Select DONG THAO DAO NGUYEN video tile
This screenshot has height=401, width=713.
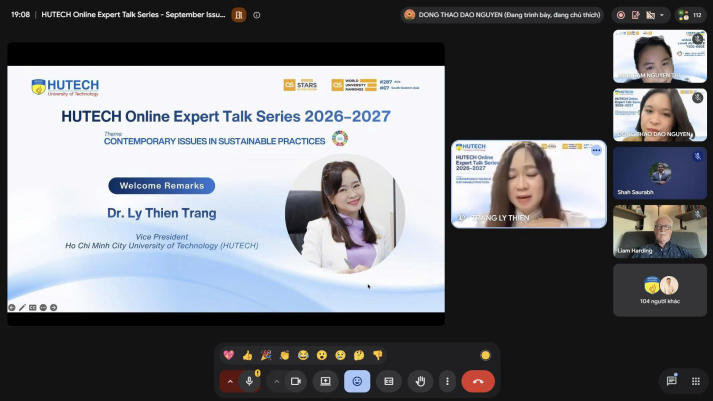coord(660,115)
